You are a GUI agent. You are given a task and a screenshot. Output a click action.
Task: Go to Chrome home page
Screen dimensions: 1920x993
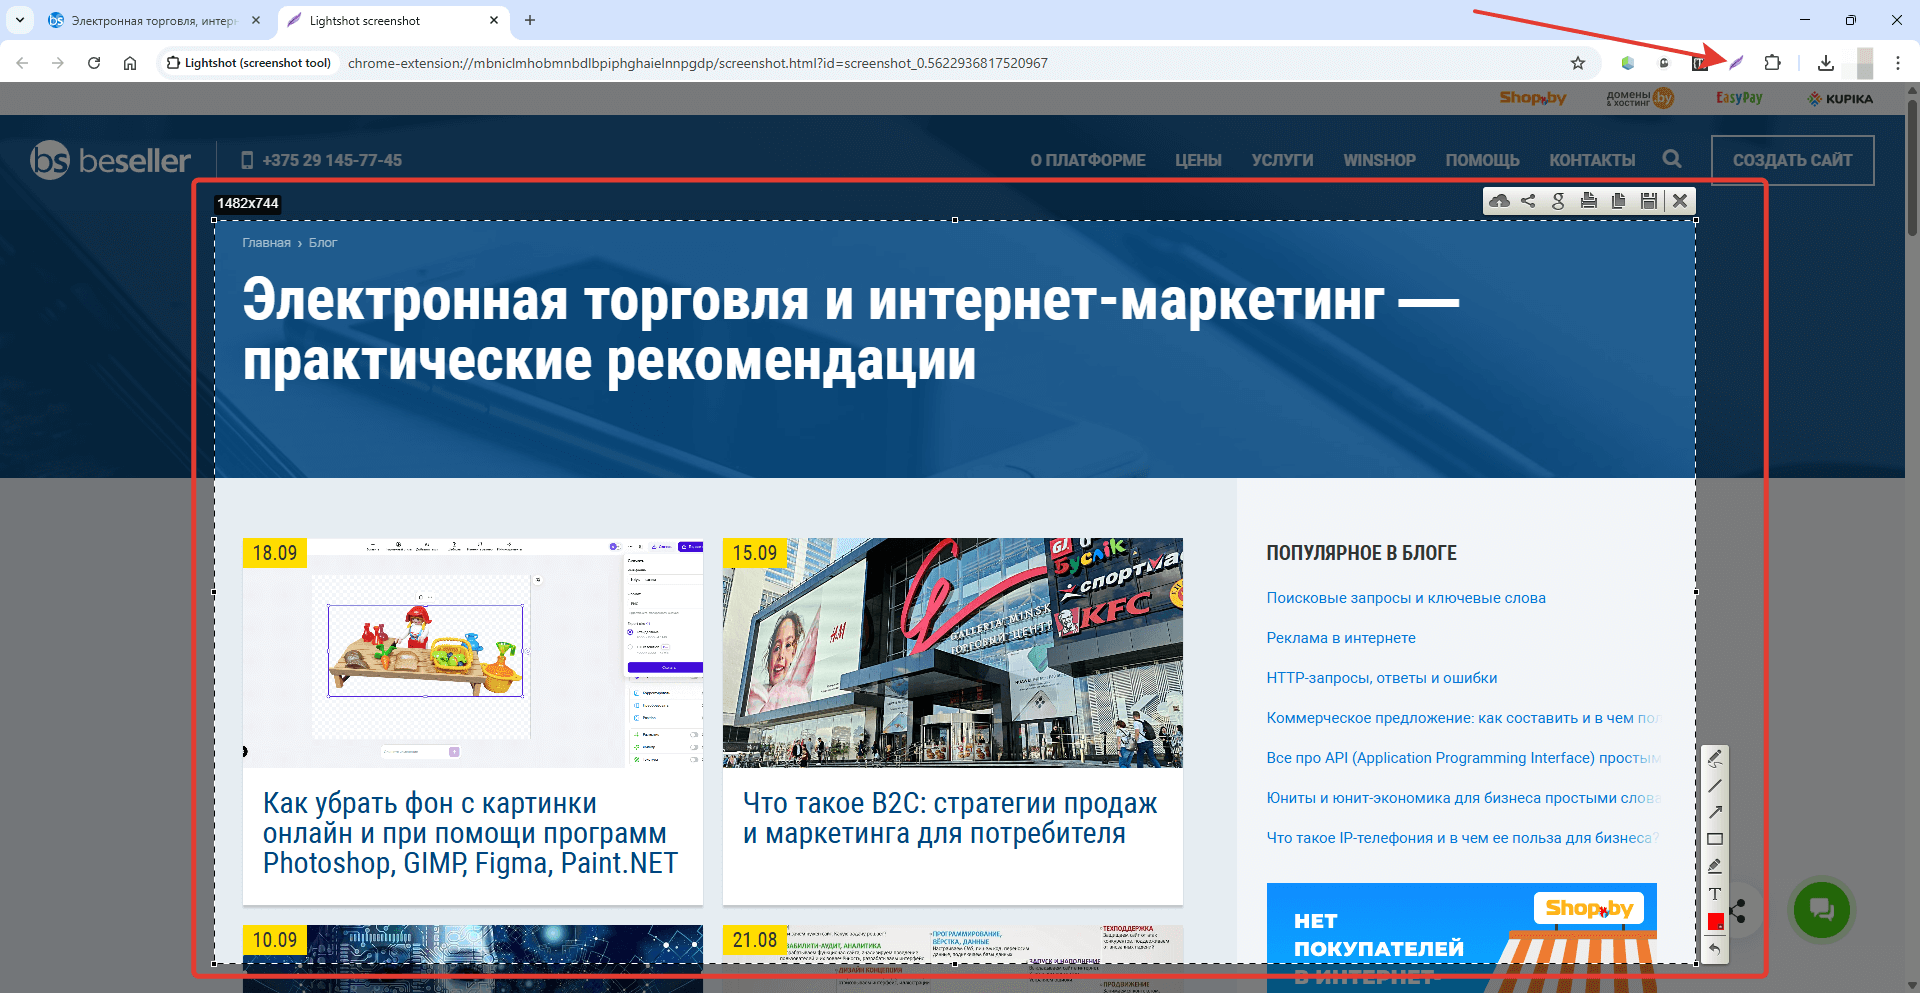(130, 63)
